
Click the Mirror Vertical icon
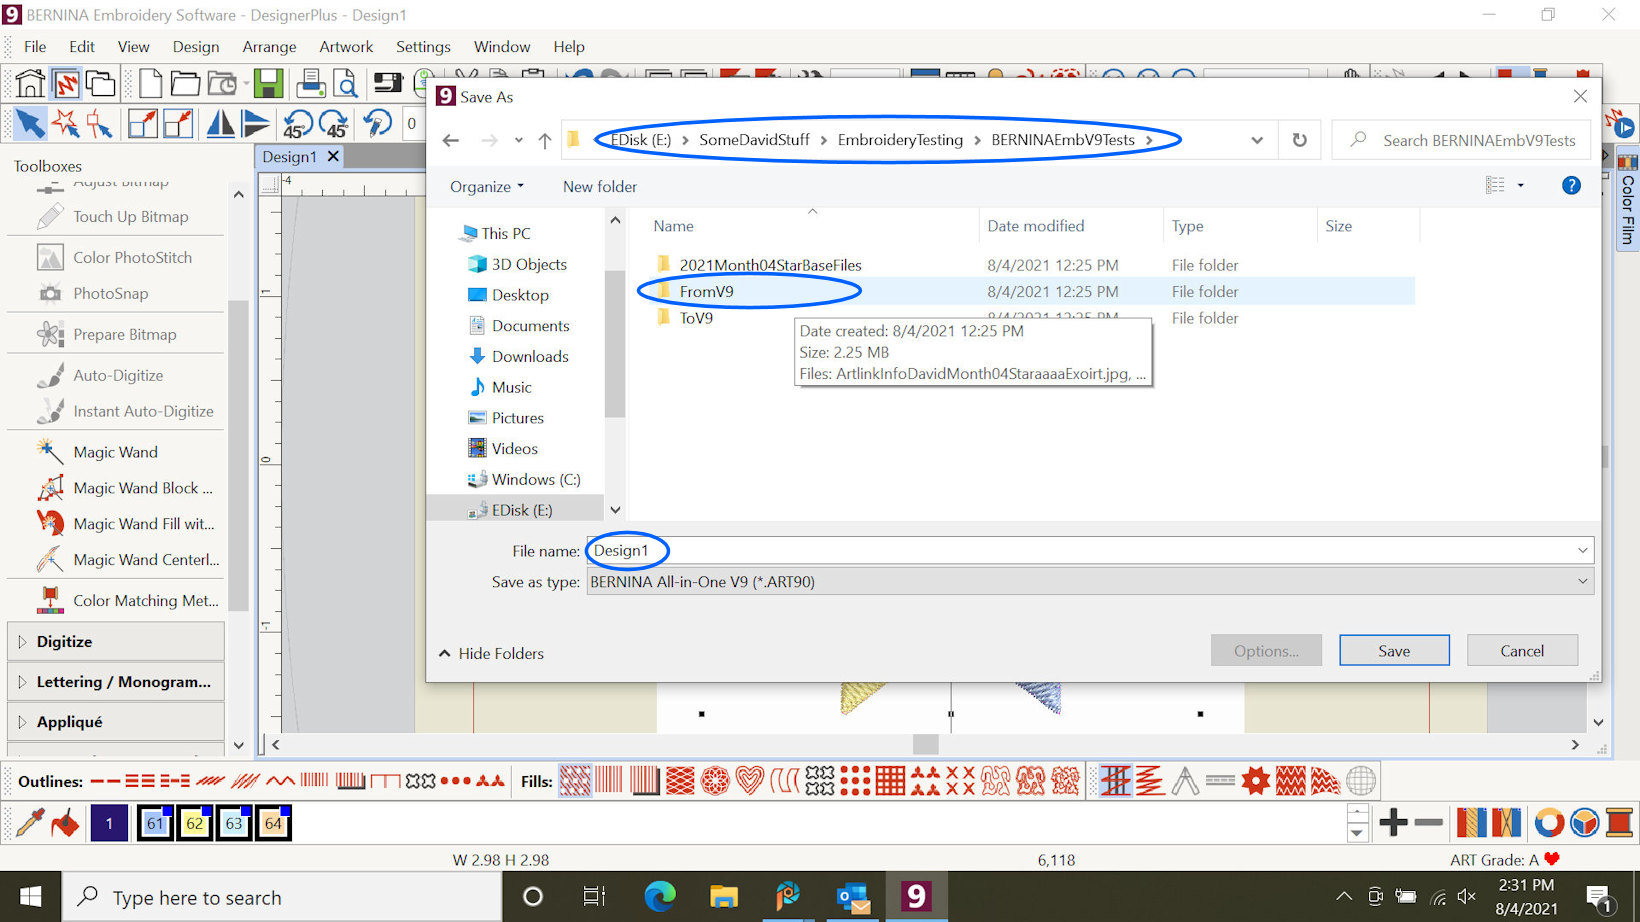pyautogui.click(x=256, y=124)
